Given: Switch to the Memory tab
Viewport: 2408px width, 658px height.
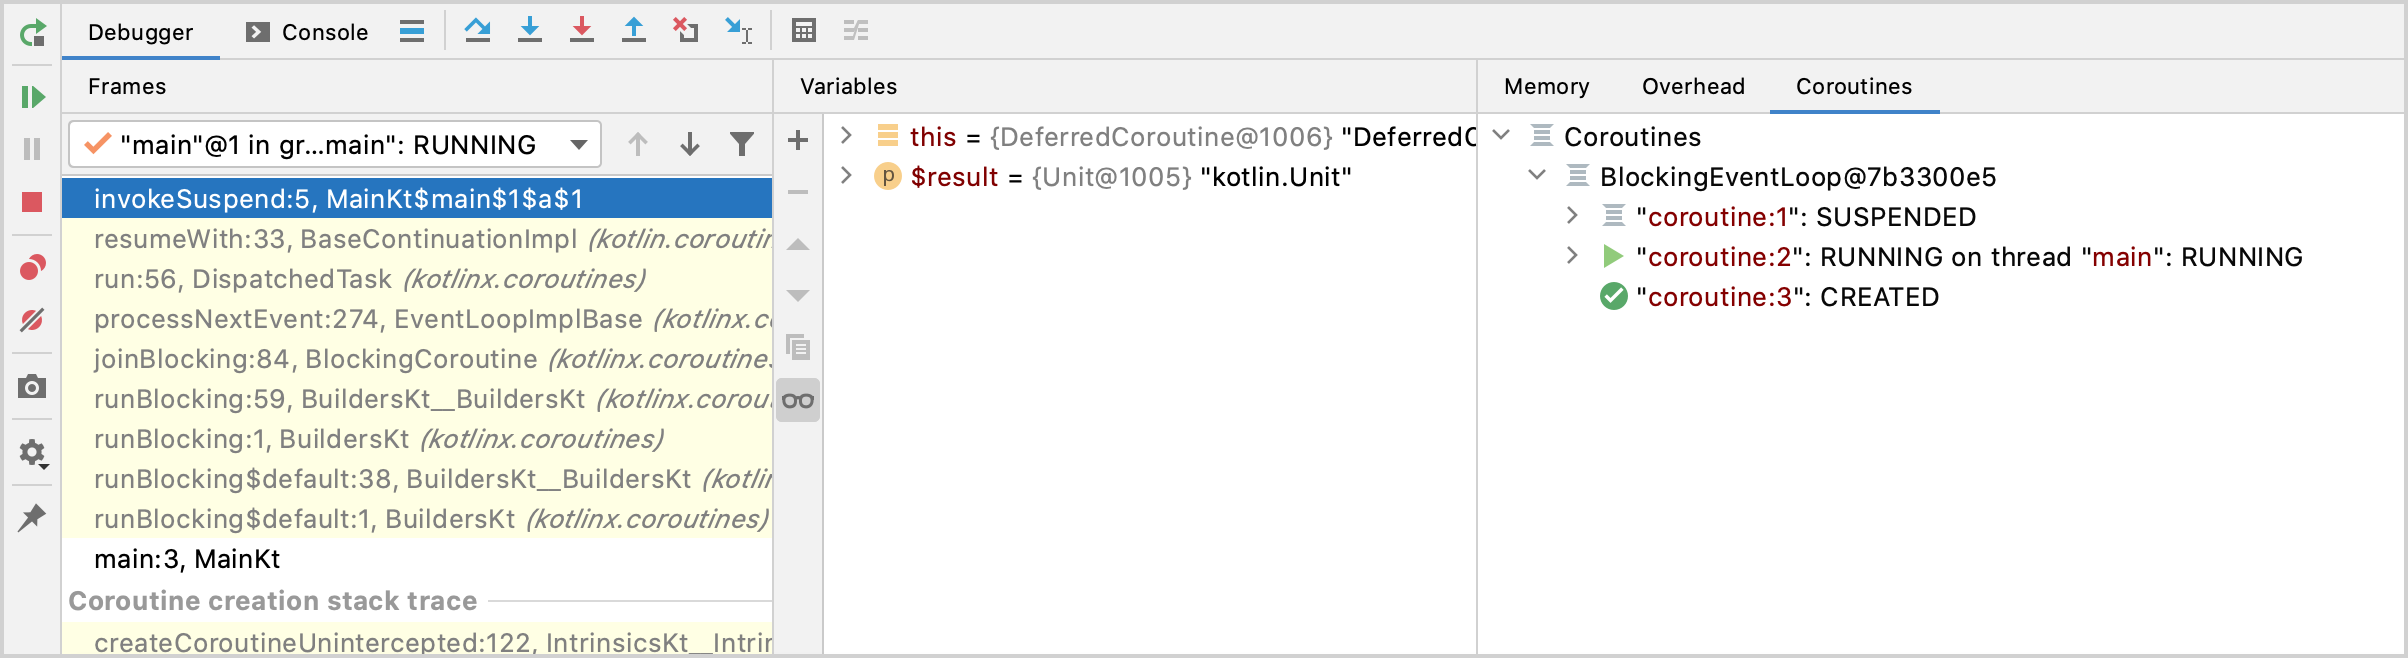Looking at the screenshot, I should 1546,87.
